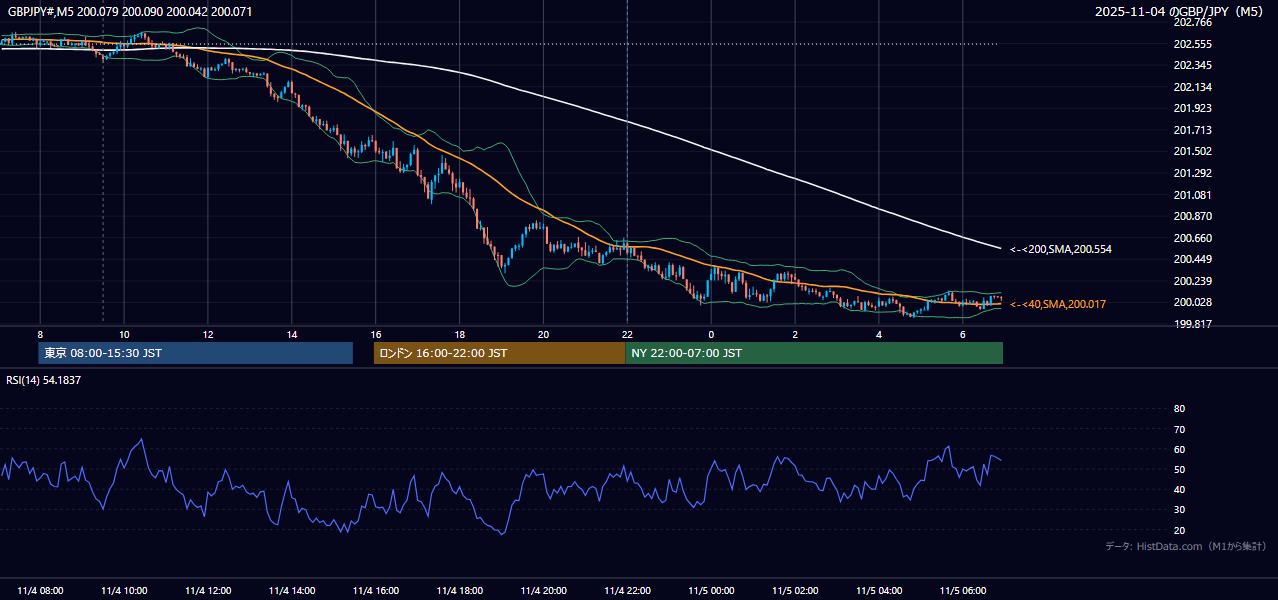Screen dimensions: 1278x600
Task: Click the RSI axis level 70
Action: (x=1179, y=429)
